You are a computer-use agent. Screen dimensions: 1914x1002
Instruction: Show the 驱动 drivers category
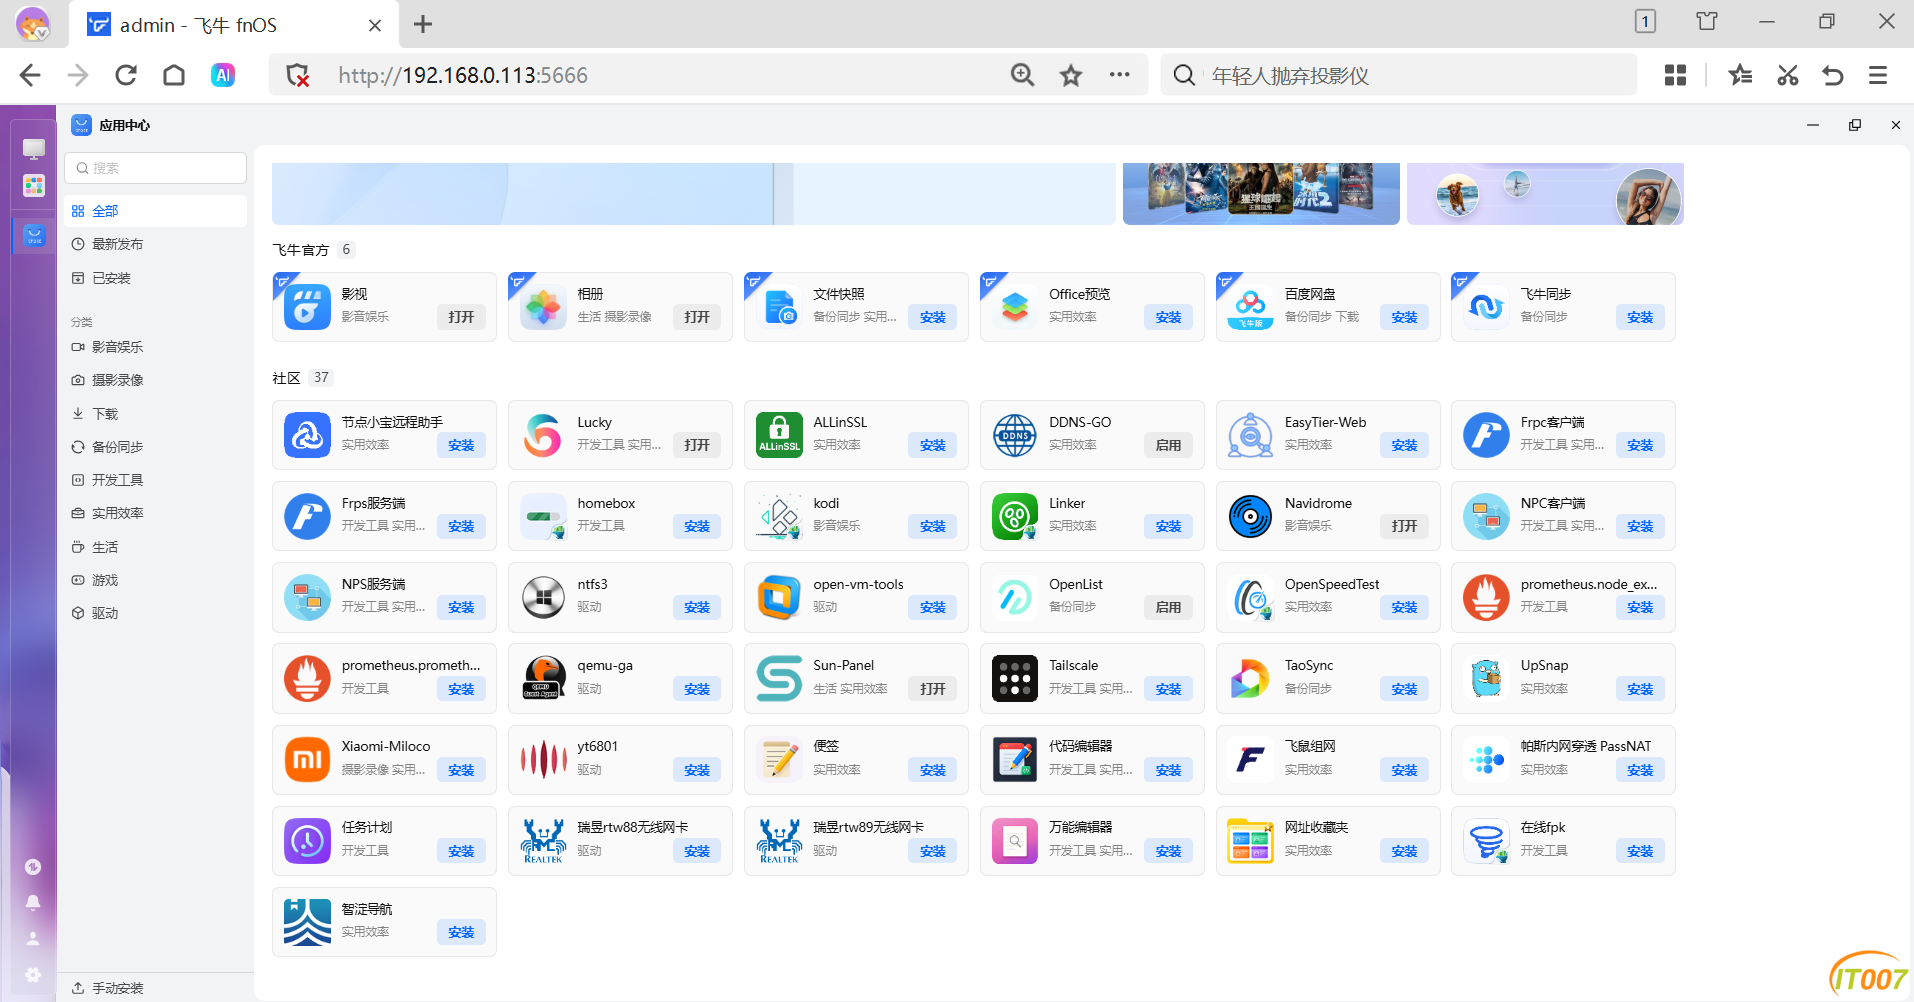[105, 613]
